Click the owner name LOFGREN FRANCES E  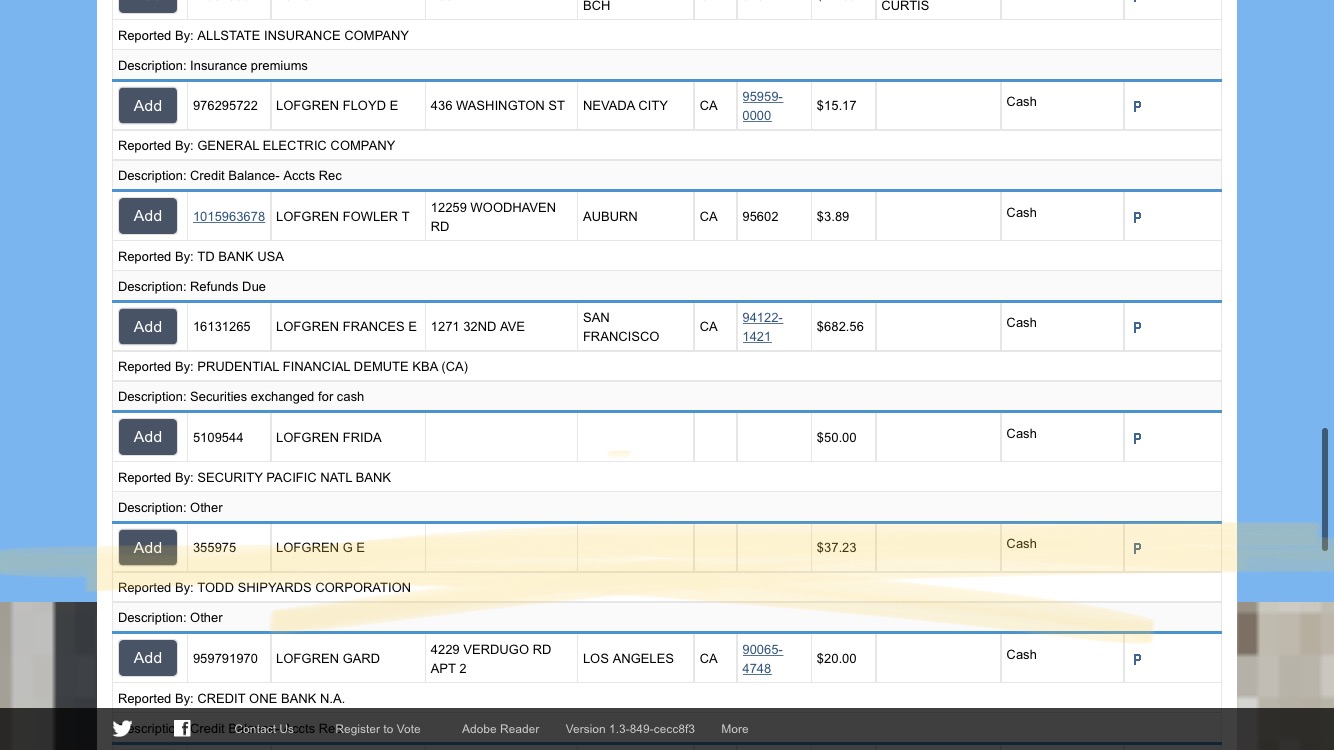click(346, 327)
